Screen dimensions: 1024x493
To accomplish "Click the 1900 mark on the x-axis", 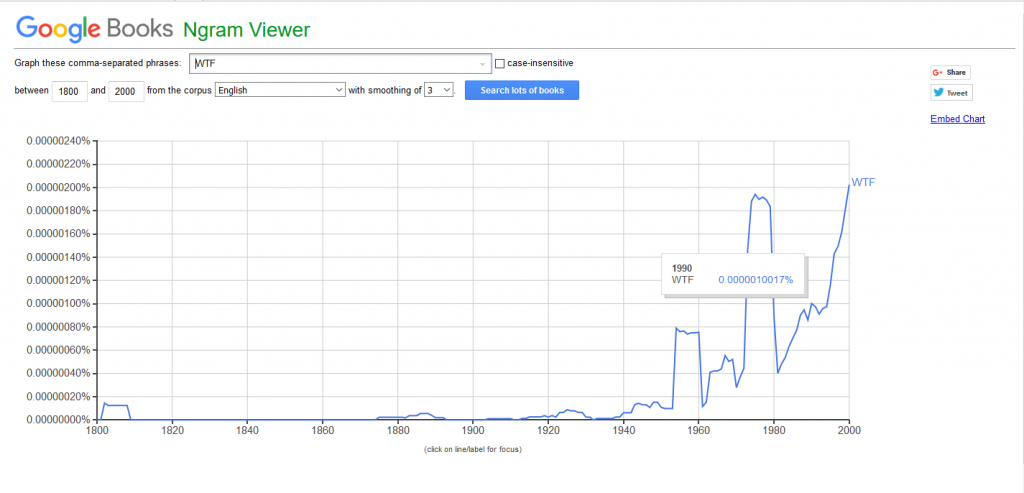I will (473, 431).
